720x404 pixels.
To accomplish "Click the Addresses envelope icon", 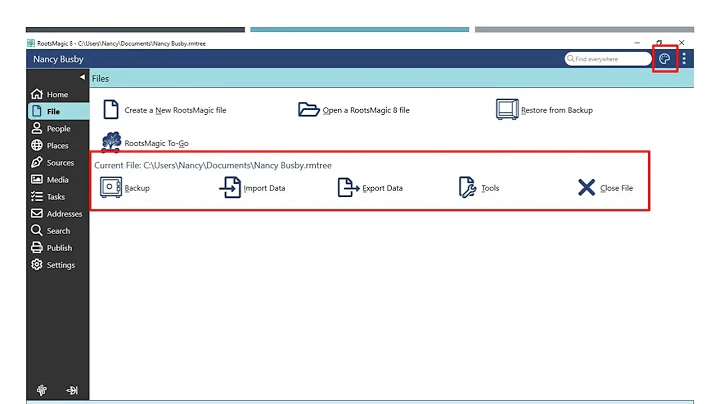I will point(37,213).
